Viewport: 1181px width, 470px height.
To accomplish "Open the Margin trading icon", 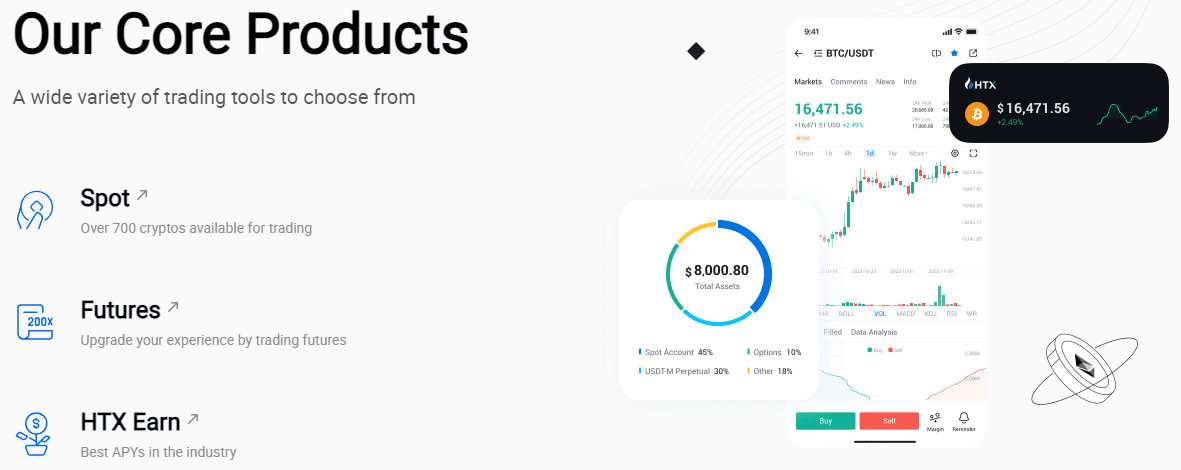I will 935,421.
